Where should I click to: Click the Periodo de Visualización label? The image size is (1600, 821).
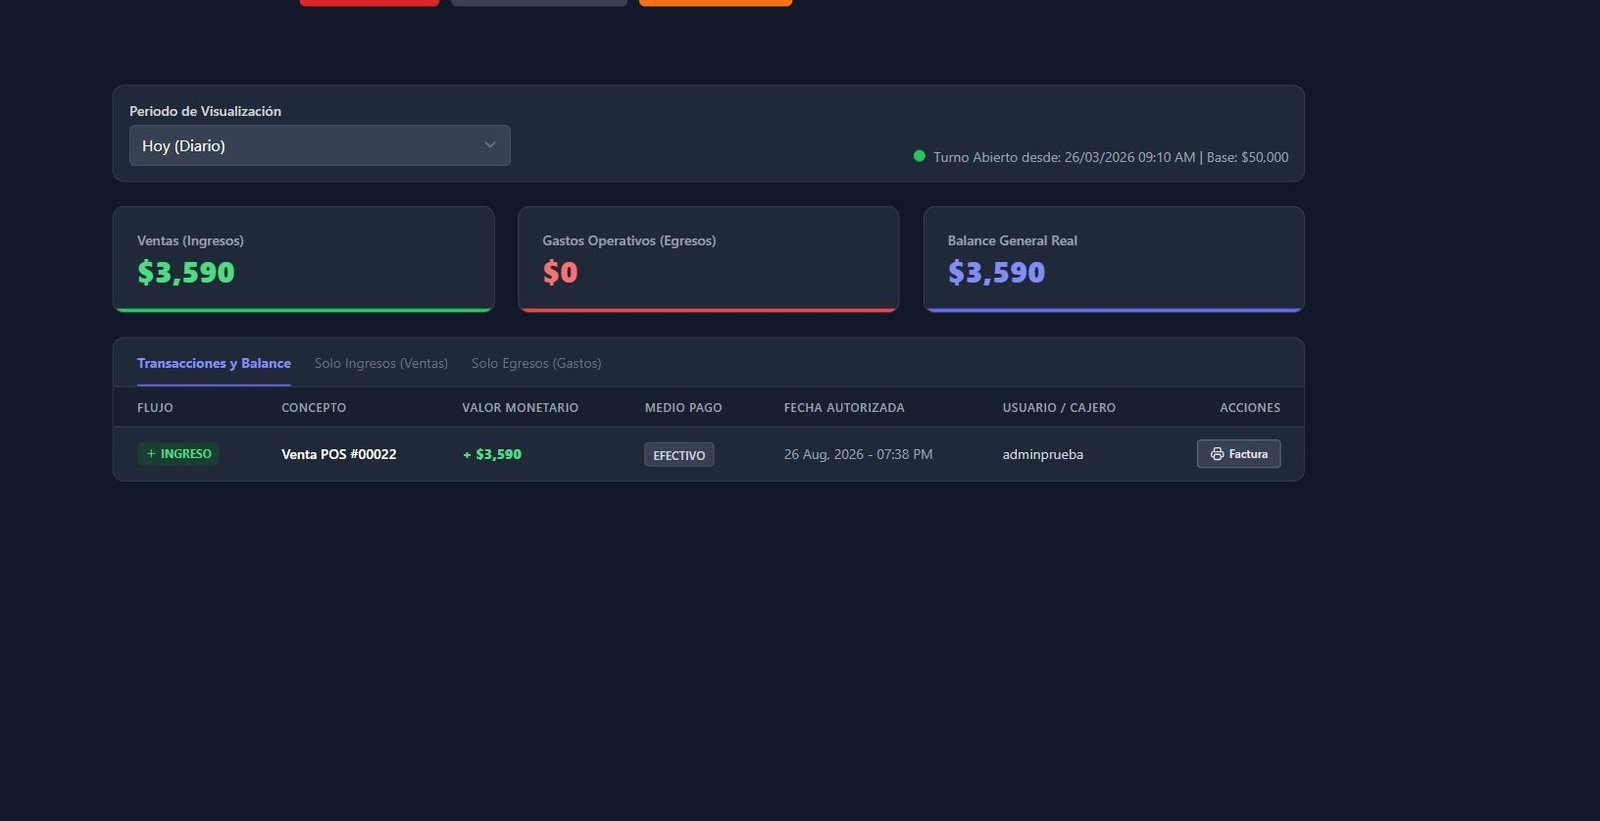click(205, 111)
